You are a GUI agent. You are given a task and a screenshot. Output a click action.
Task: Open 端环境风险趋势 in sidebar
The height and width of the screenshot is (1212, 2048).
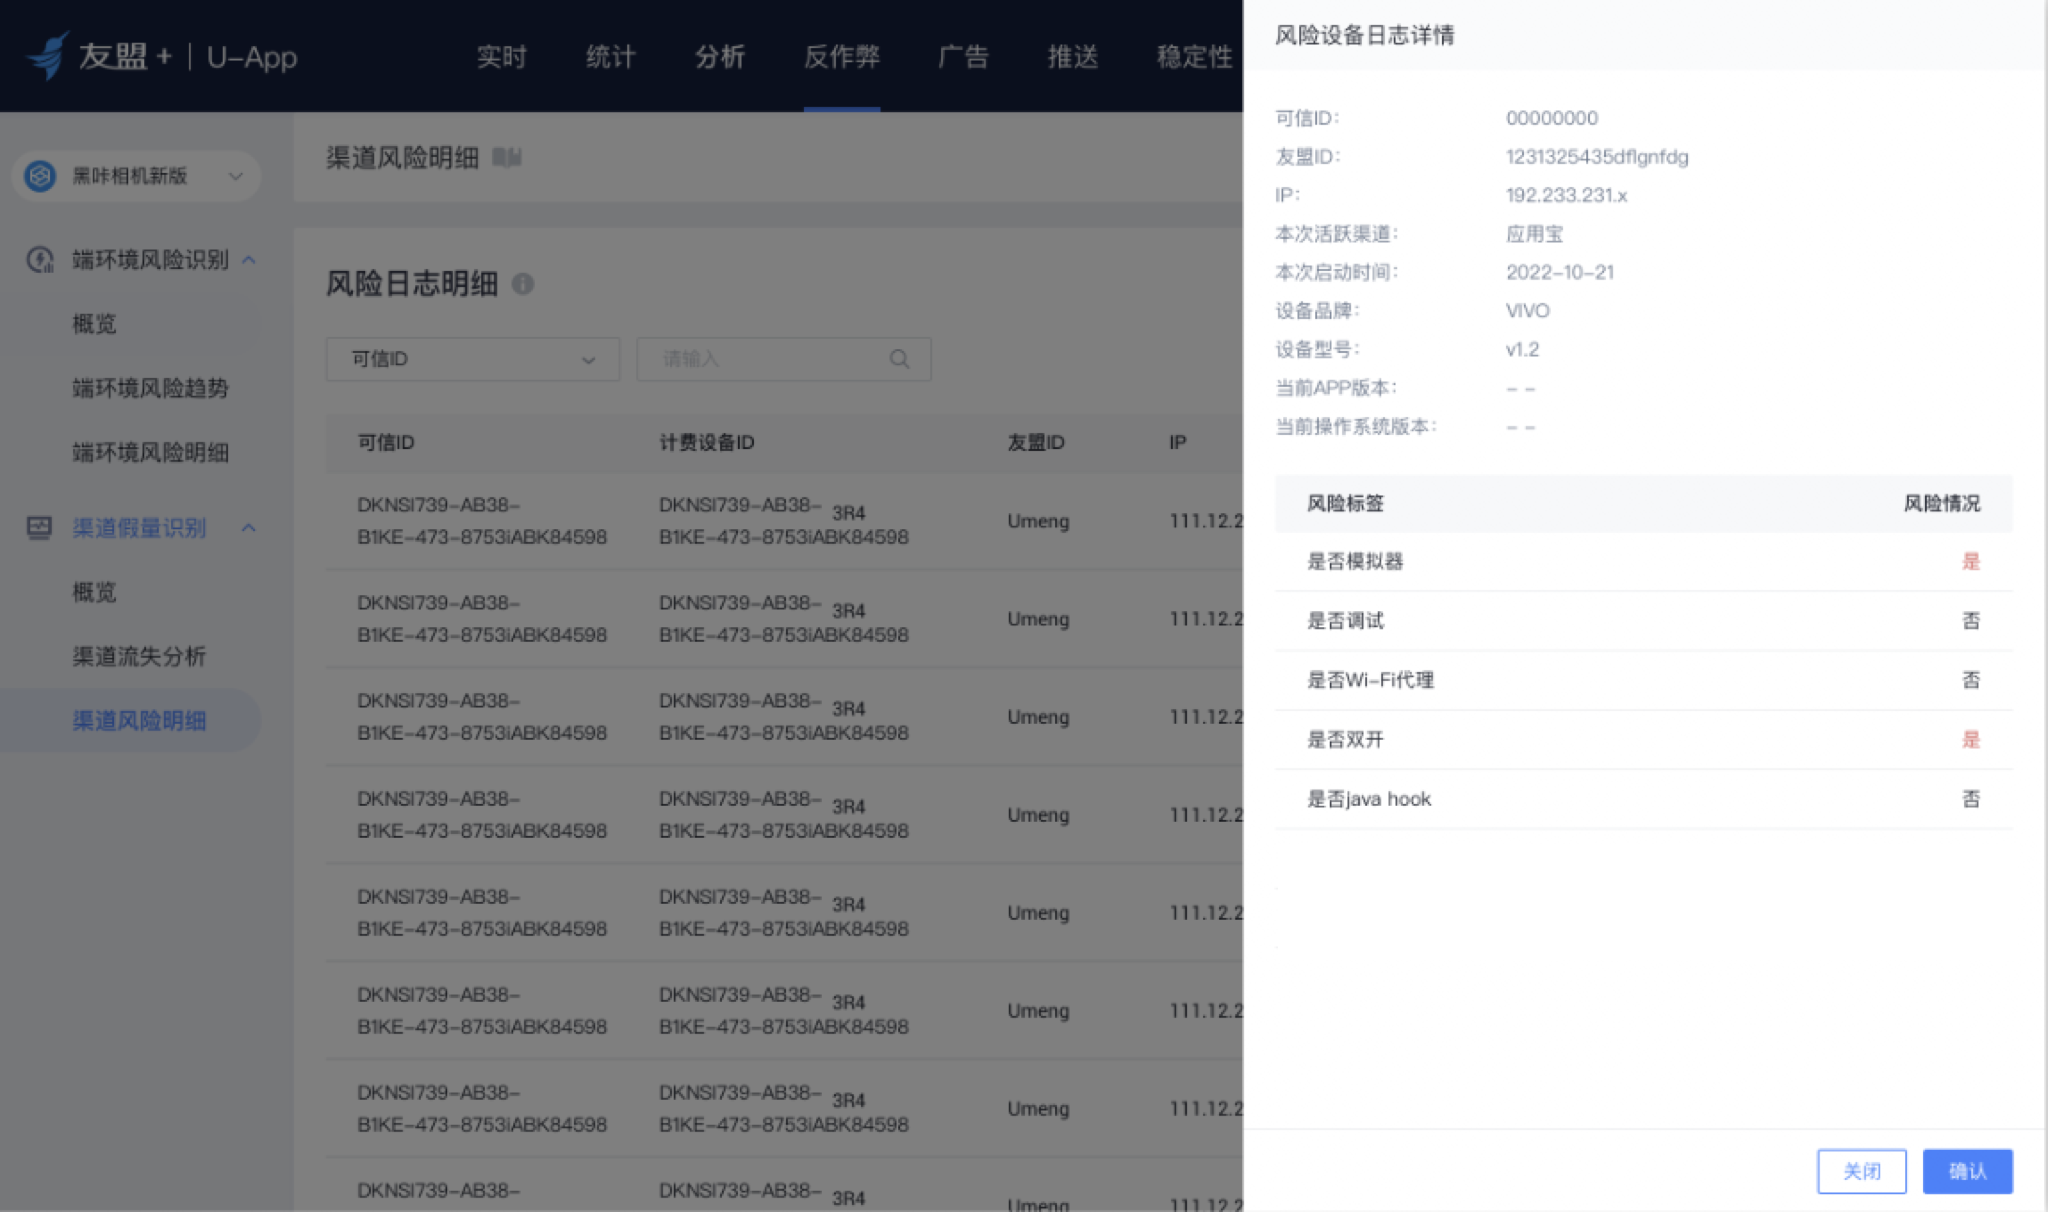point(150,388)
